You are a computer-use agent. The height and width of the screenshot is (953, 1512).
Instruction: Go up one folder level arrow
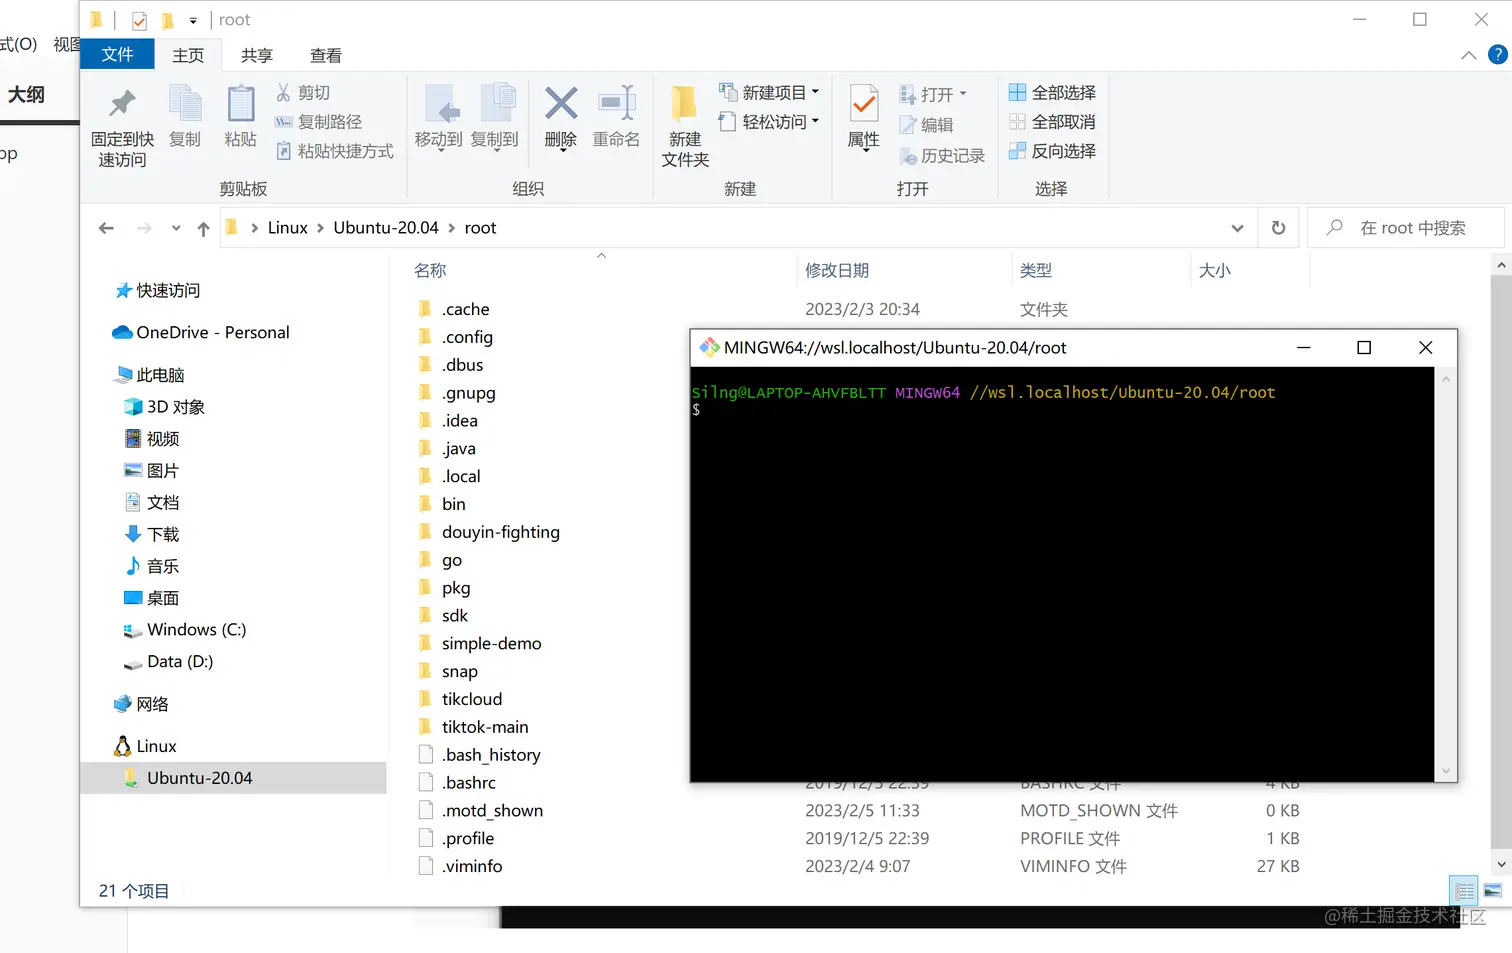click(204, 228)
